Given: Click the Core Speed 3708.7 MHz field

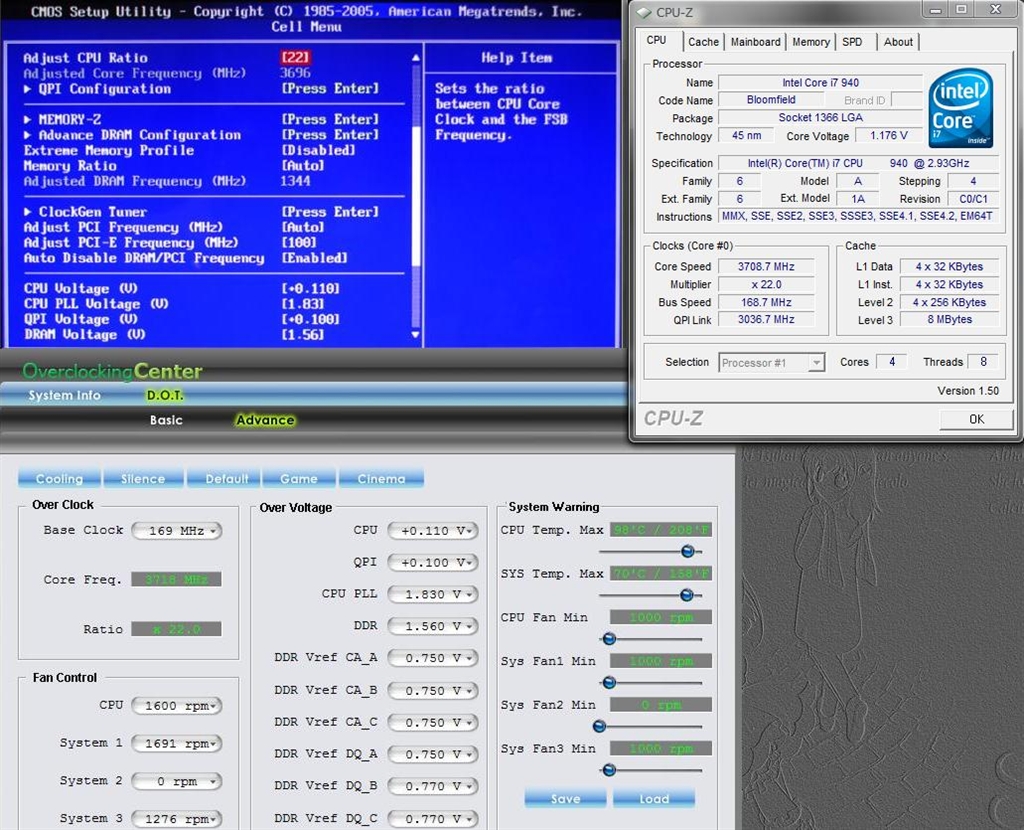Looking at the screenshot, I should pos(766,266).
